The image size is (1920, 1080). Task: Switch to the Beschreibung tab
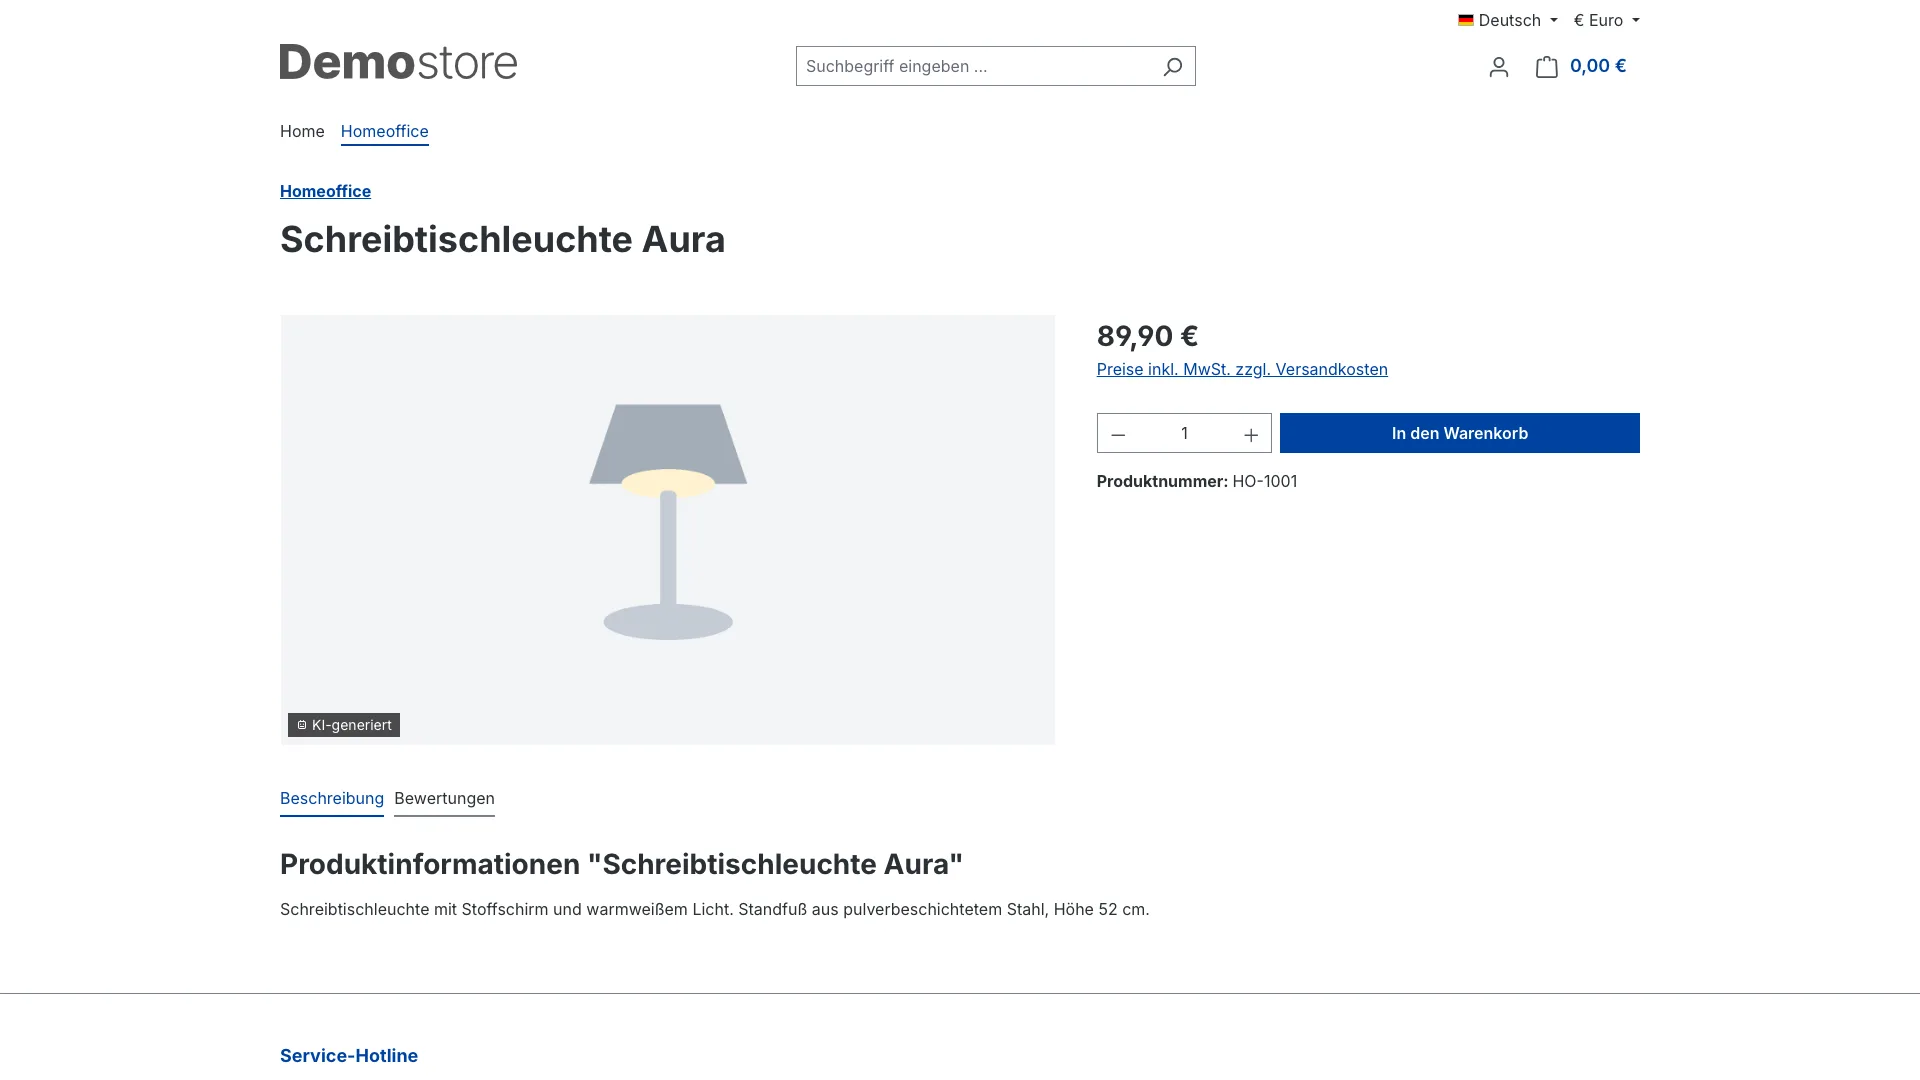pyautogui.click(x=332, y=798)
